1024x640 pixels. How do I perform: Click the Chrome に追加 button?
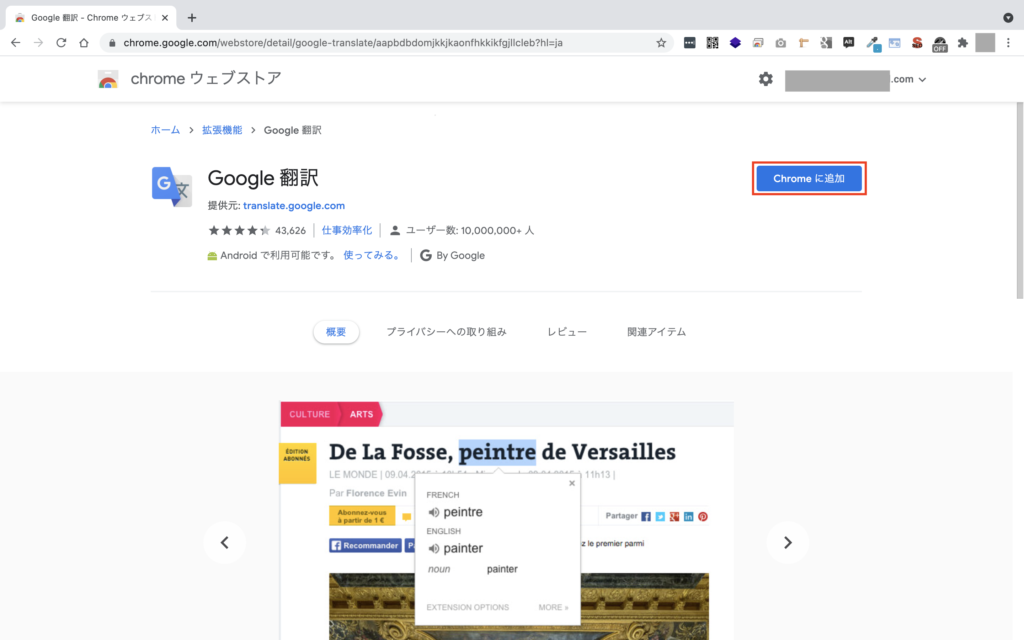click(x=808, y=178)
